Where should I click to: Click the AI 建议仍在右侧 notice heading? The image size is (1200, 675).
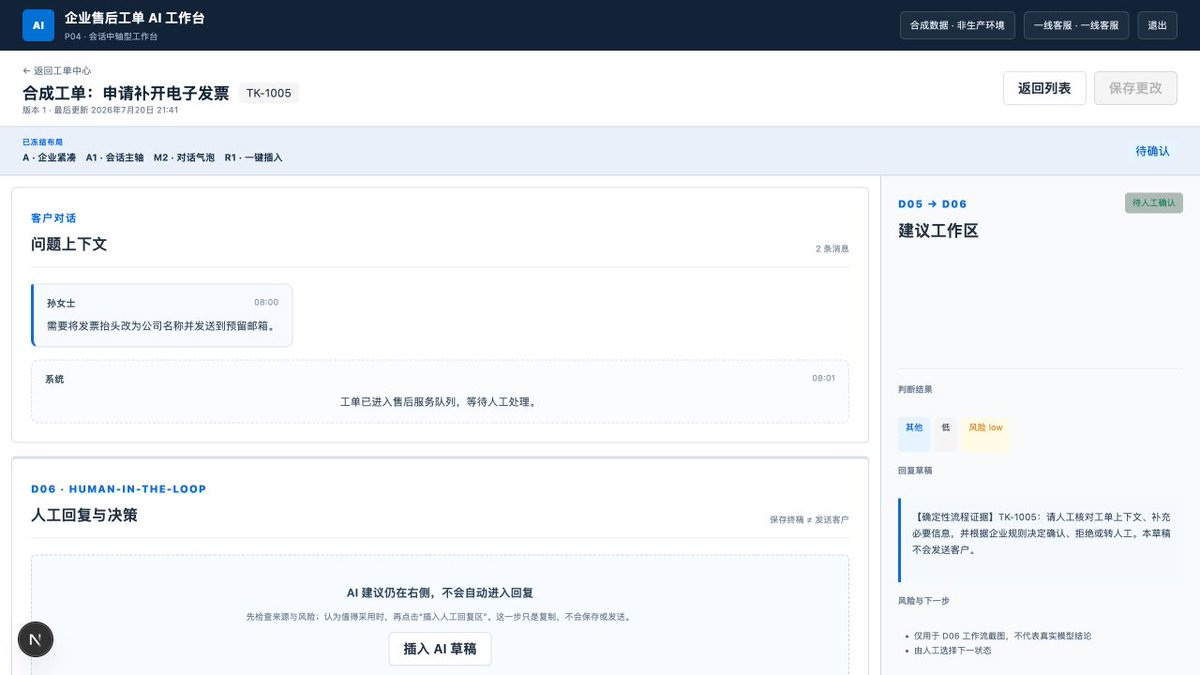[x=440, y=593]
